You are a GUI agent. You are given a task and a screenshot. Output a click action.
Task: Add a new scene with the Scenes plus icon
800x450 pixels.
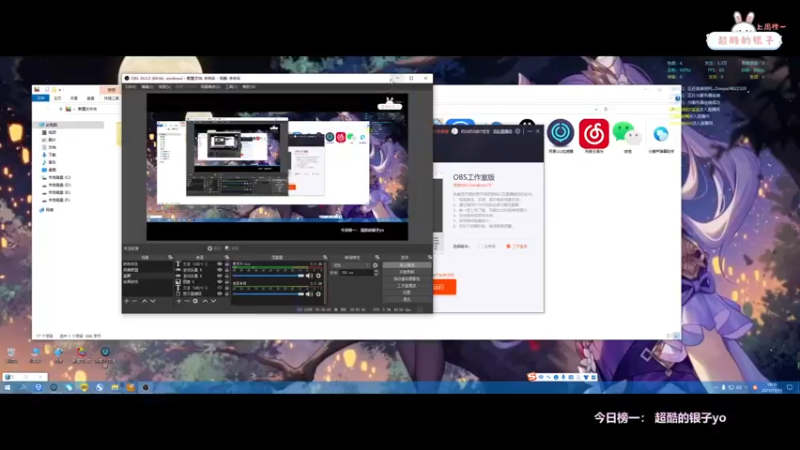click(x=127, y=301)
